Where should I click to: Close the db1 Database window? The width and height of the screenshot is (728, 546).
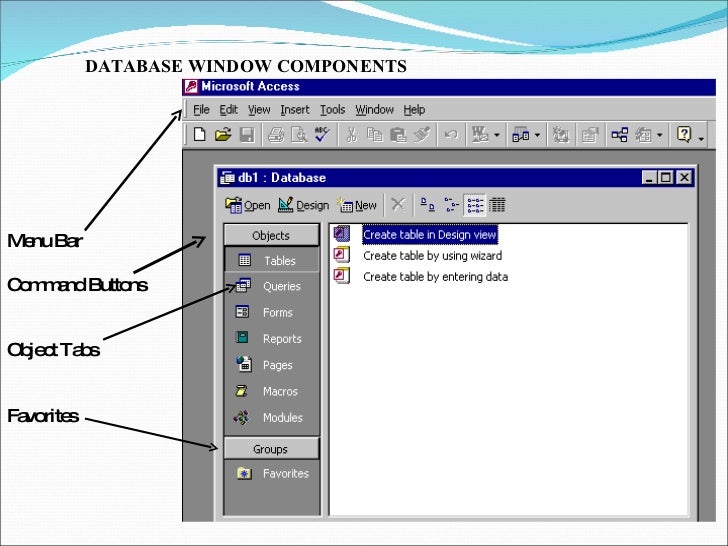coord(684,177)
